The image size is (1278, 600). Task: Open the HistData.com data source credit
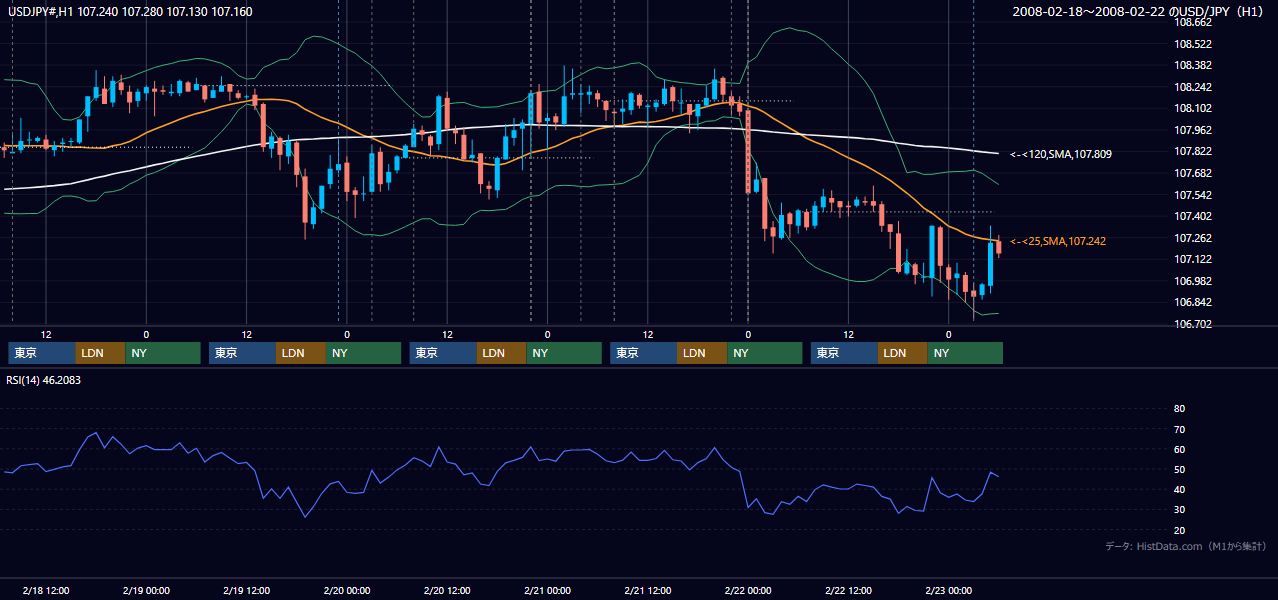pos(1186,546)
